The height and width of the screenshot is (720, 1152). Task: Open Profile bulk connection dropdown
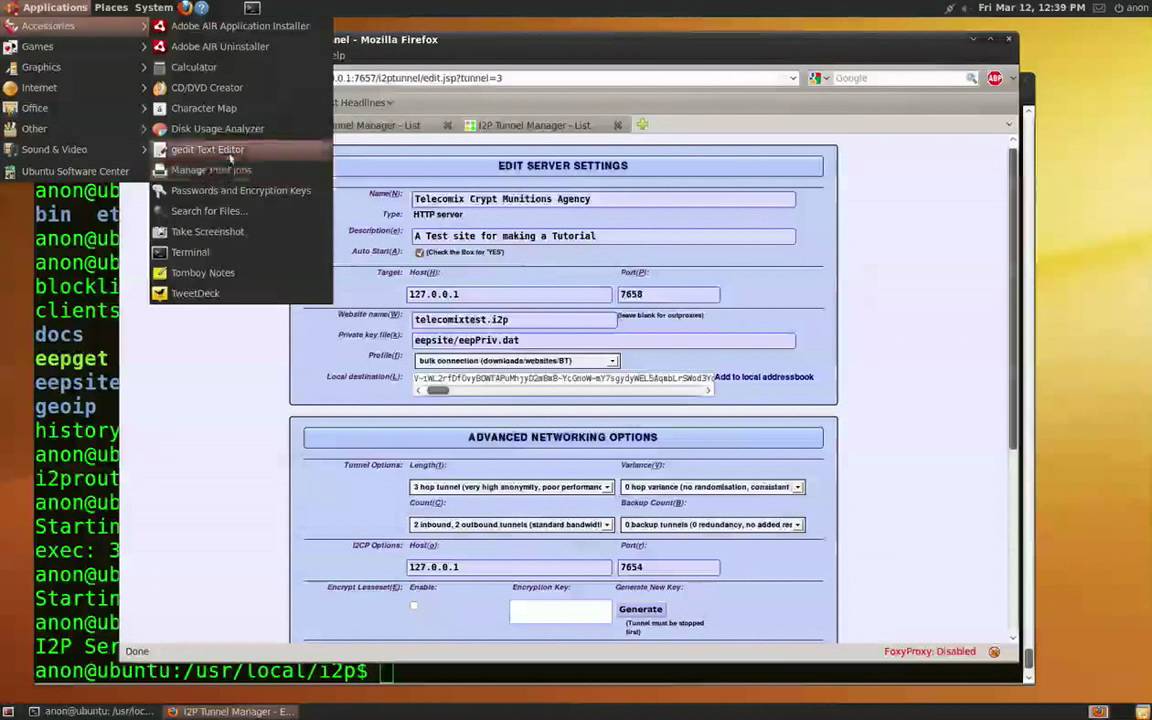click(x=517, y=361)
